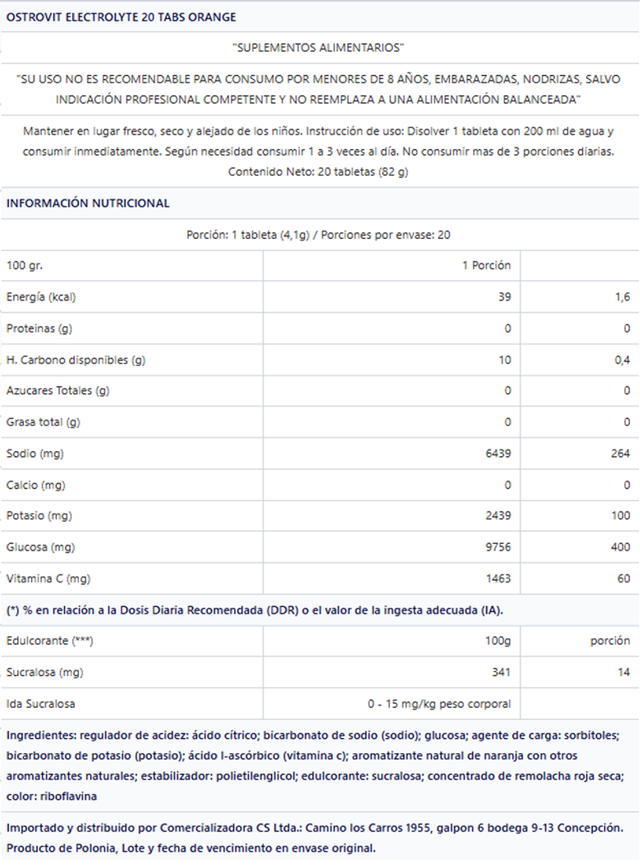Click the glucose value 9756
The width and height of the screenshot is (640, 865).
click(498, 547)
